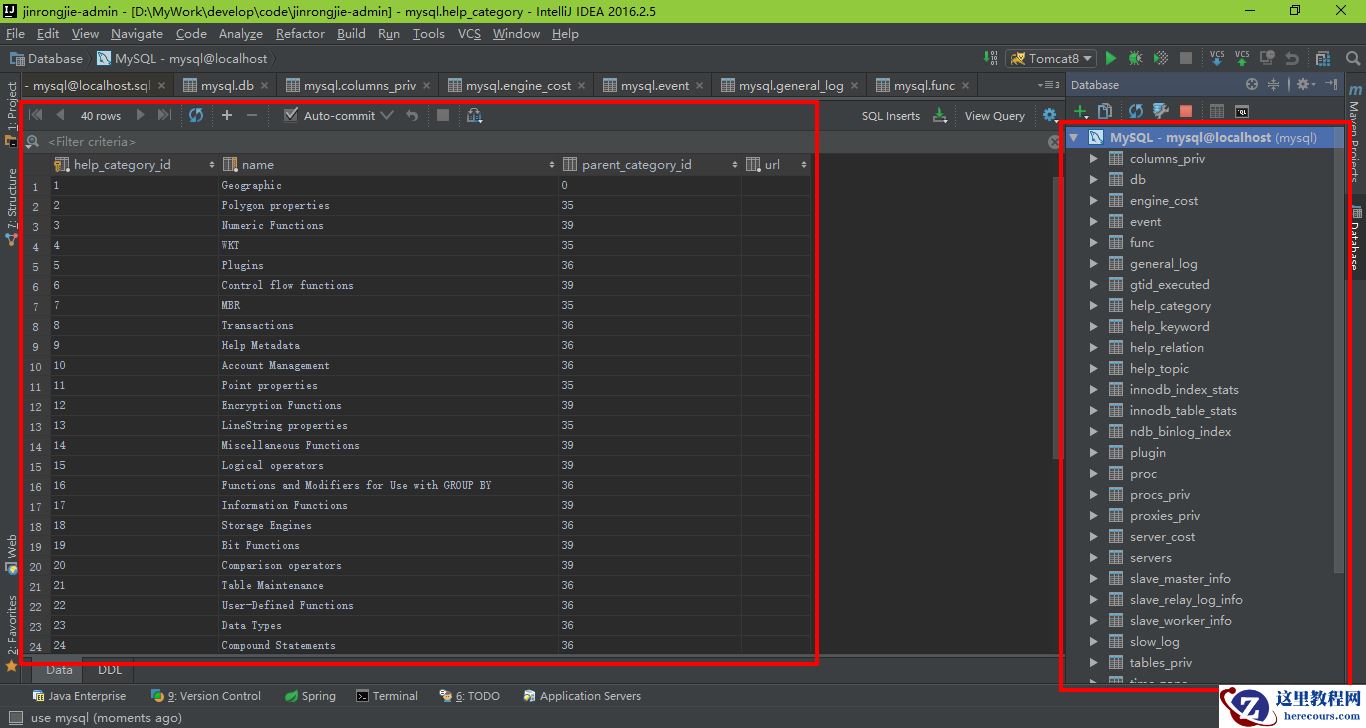Click the View Query button

pos(994,116)
